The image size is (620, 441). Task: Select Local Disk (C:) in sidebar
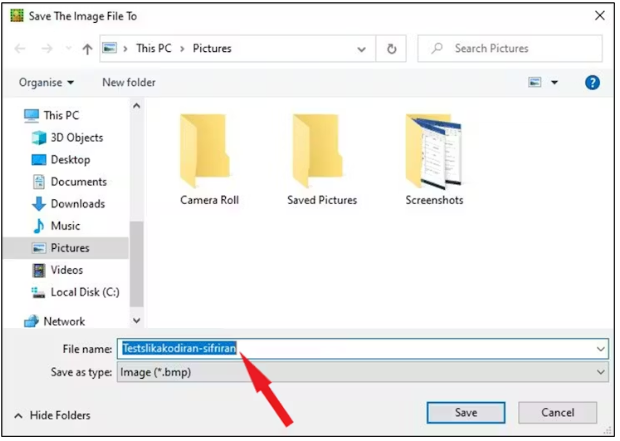pos(84,292)
